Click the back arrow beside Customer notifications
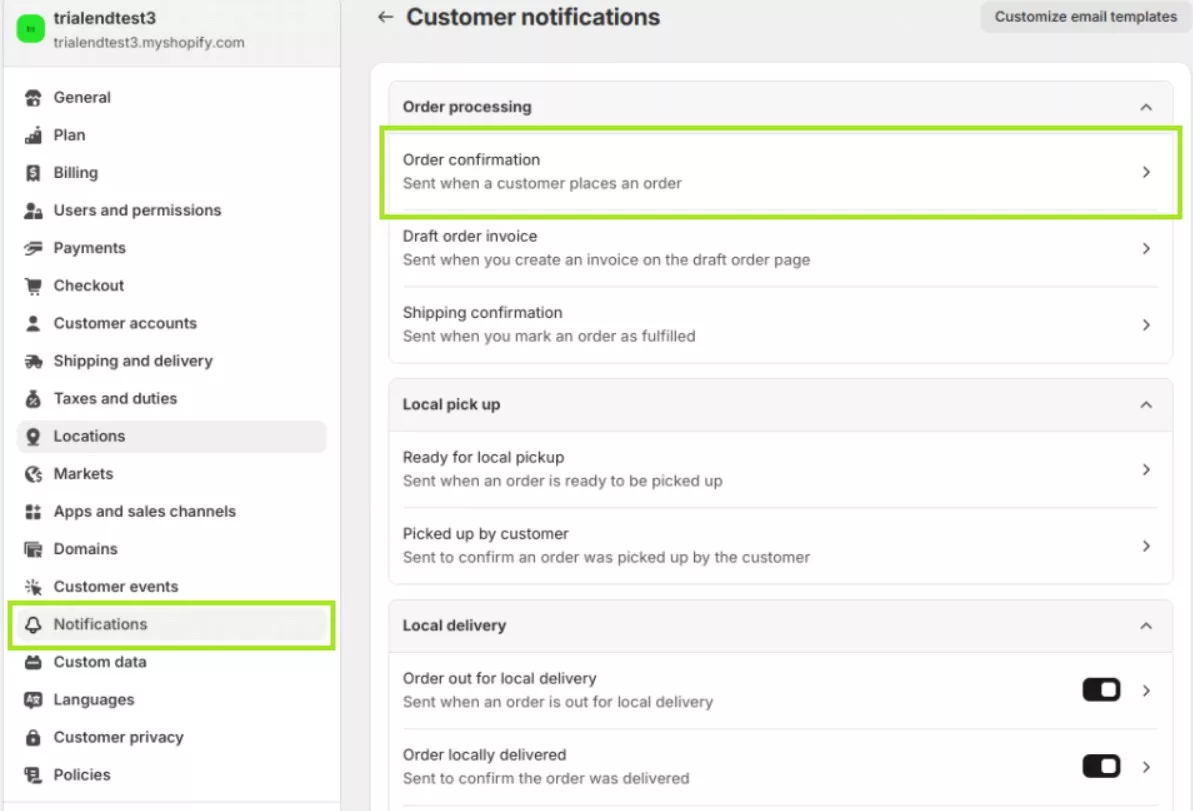 tap(385, 17)
